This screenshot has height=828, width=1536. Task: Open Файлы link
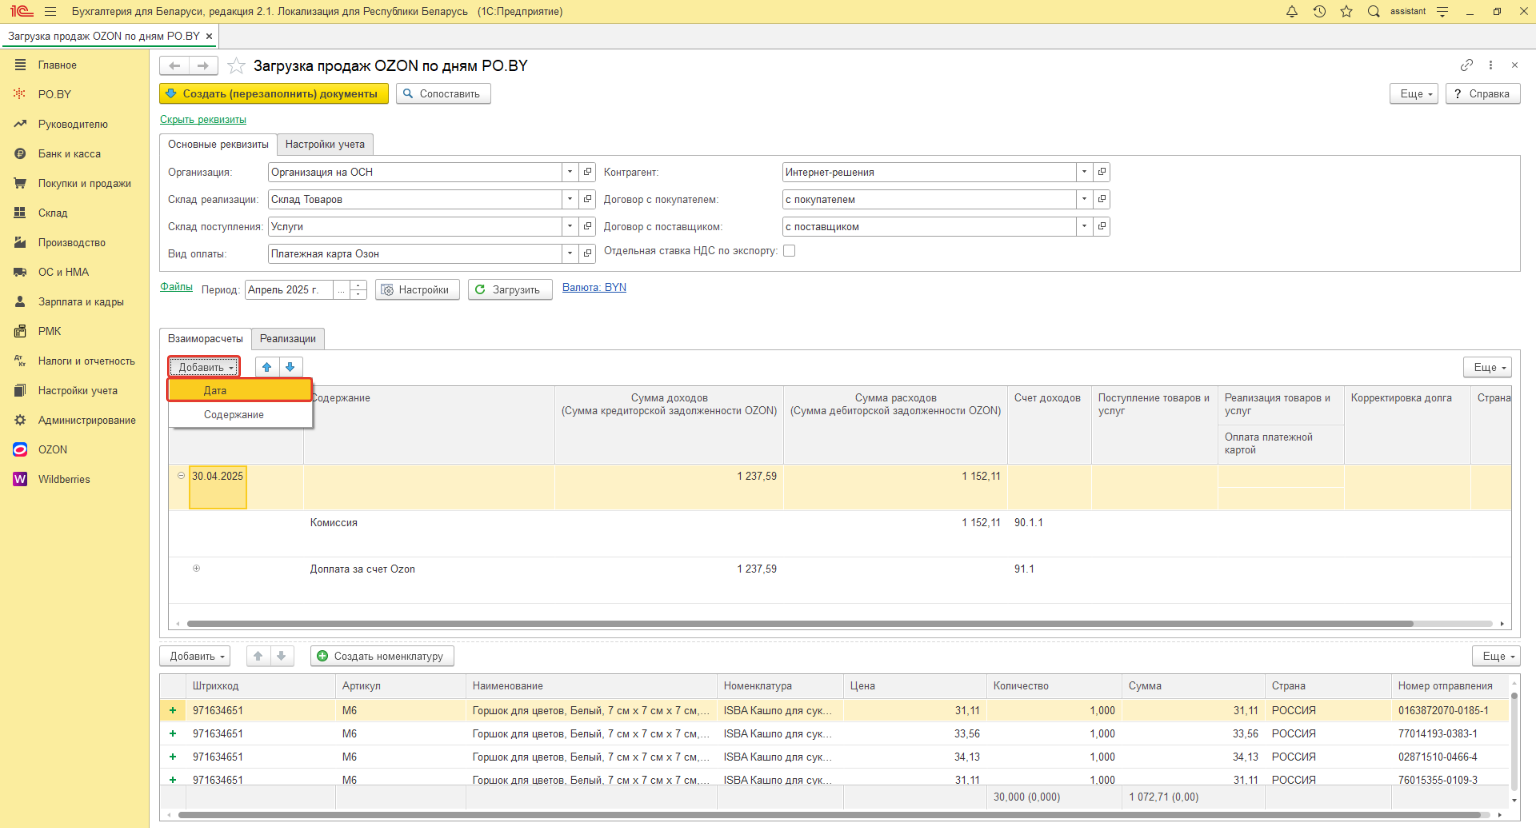(176, 287)
